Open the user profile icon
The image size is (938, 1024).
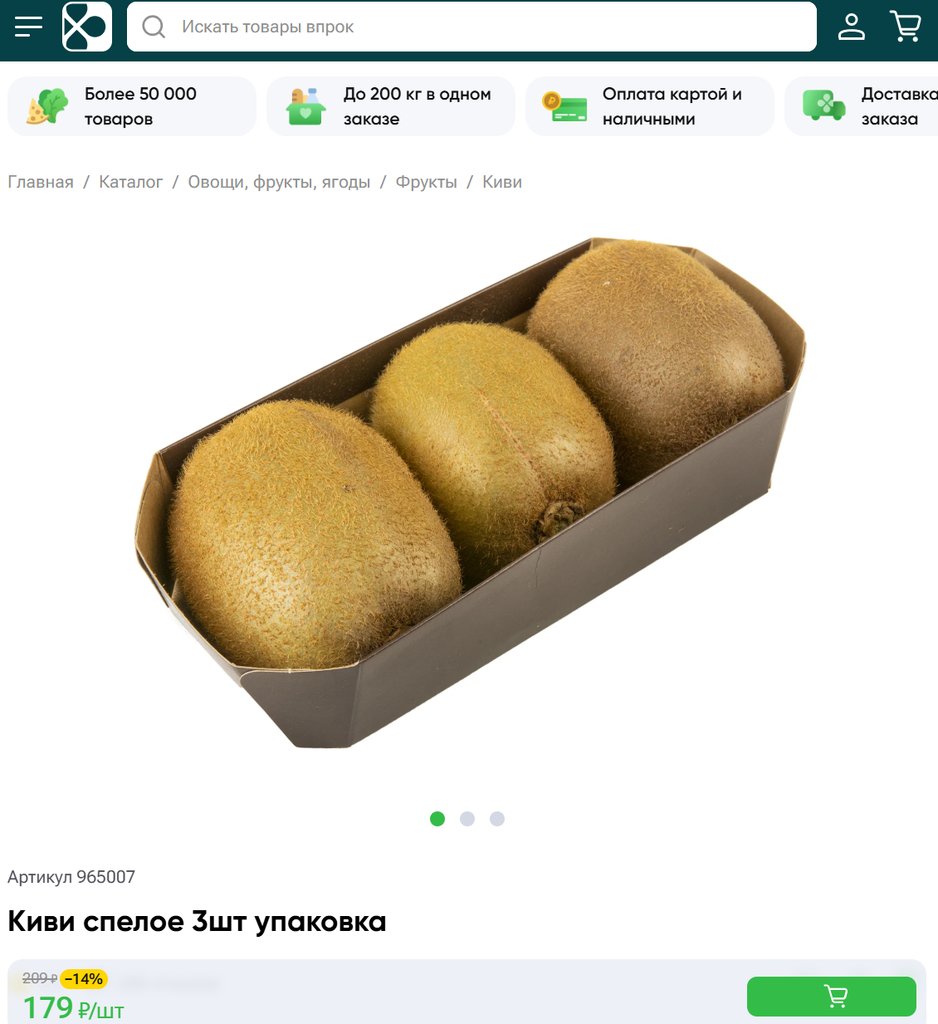(x=851, y=27)
